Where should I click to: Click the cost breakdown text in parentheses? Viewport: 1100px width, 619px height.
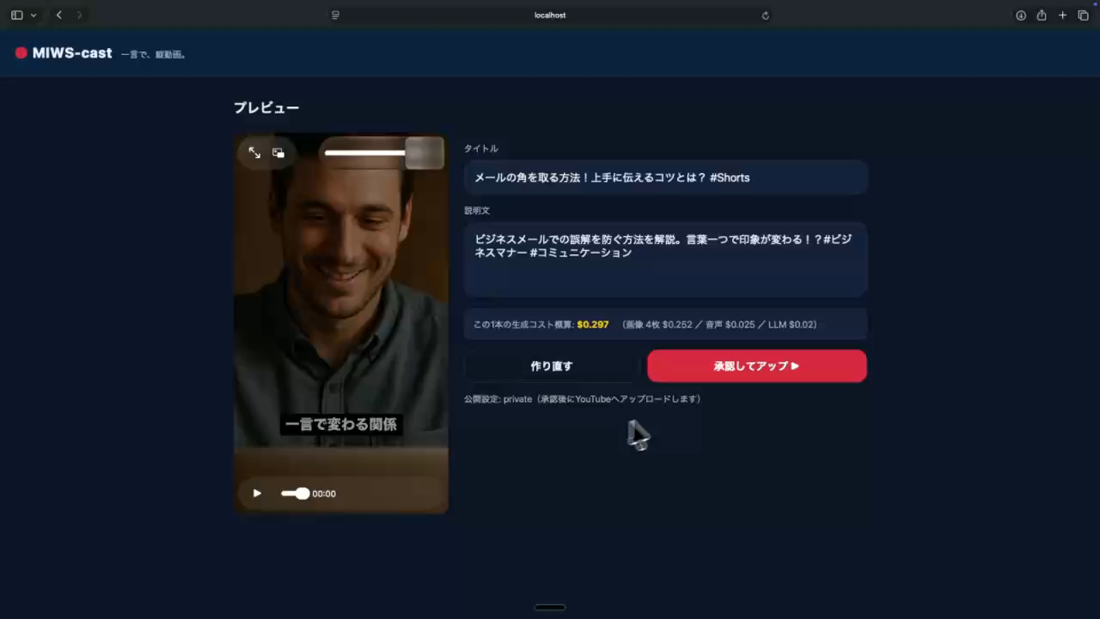tap(720, 324)
